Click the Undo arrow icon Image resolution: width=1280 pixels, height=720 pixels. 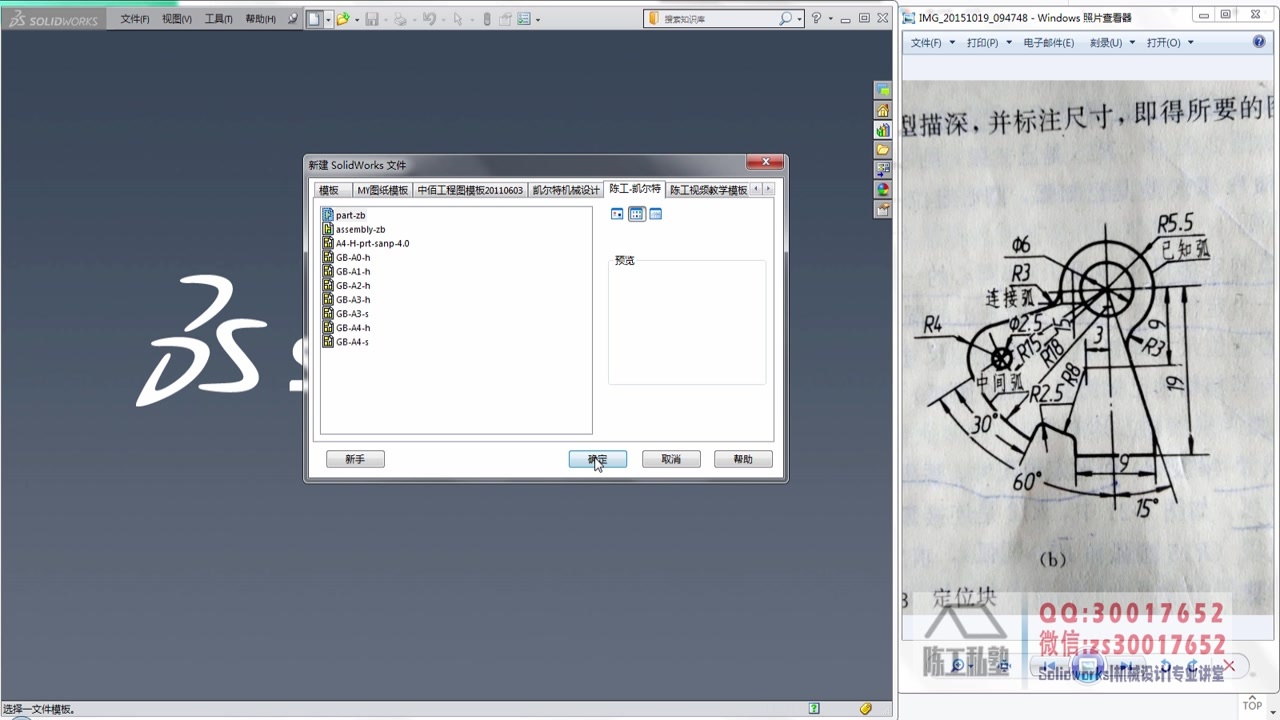(x=429, y=19)
